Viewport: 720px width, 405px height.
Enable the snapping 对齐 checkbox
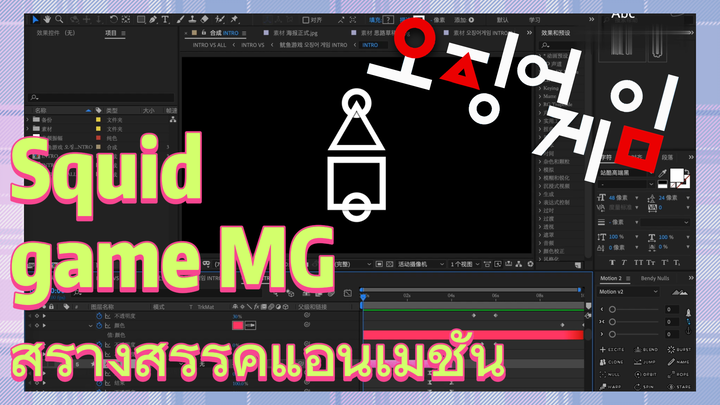point(306,20)
